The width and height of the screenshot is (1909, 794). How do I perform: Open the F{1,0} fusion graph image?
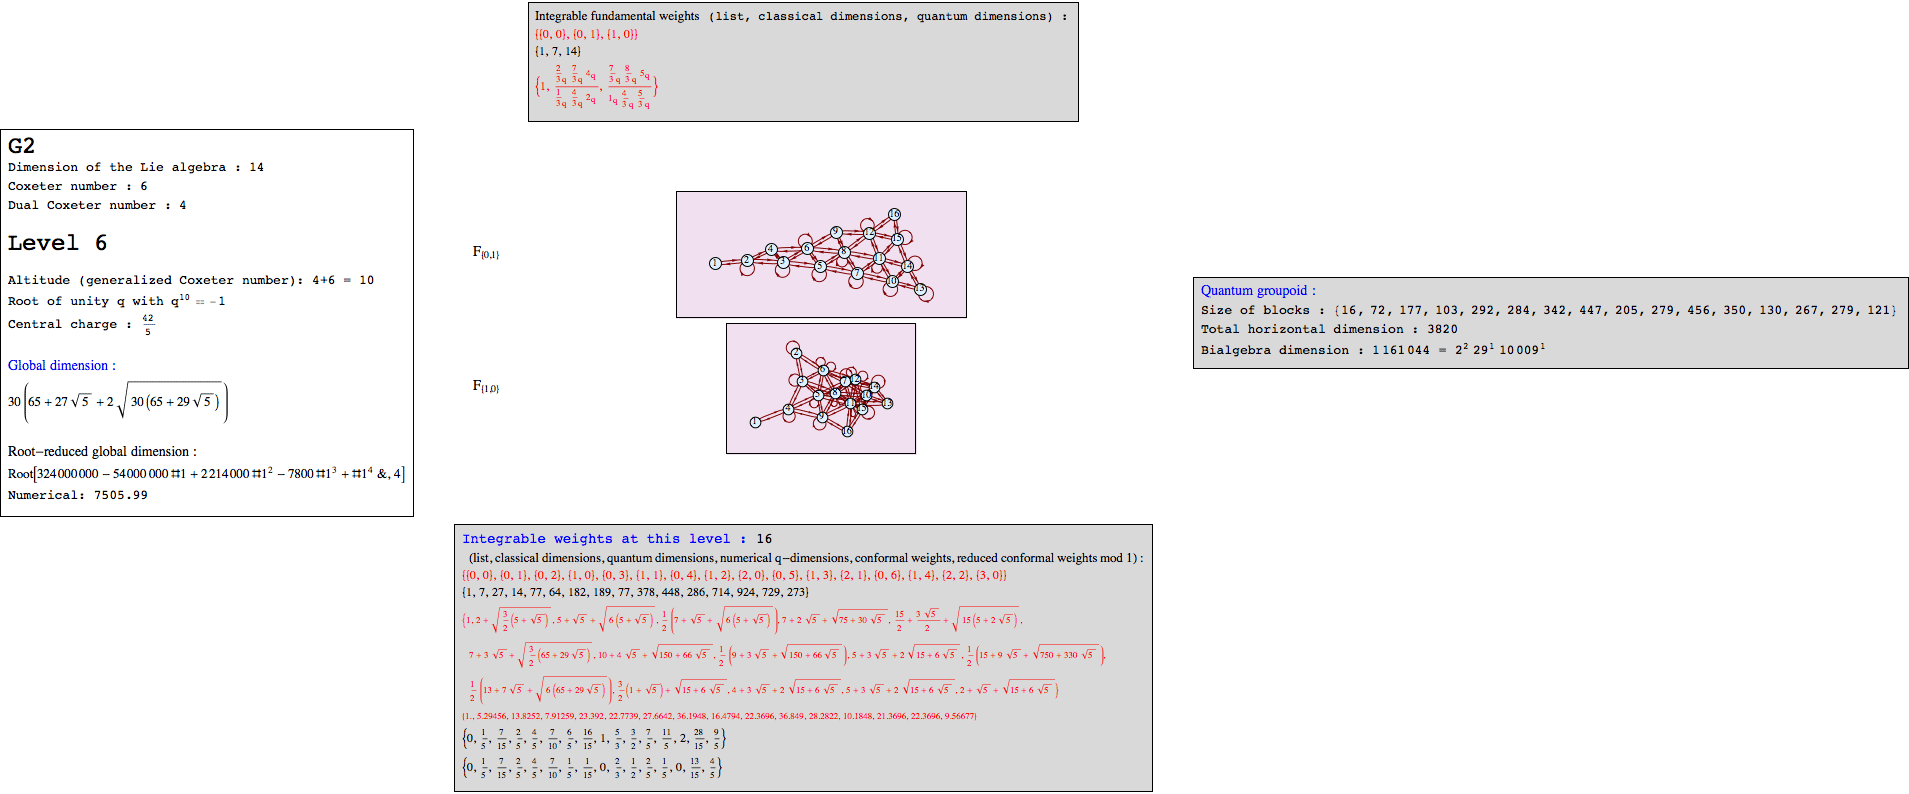821,388
